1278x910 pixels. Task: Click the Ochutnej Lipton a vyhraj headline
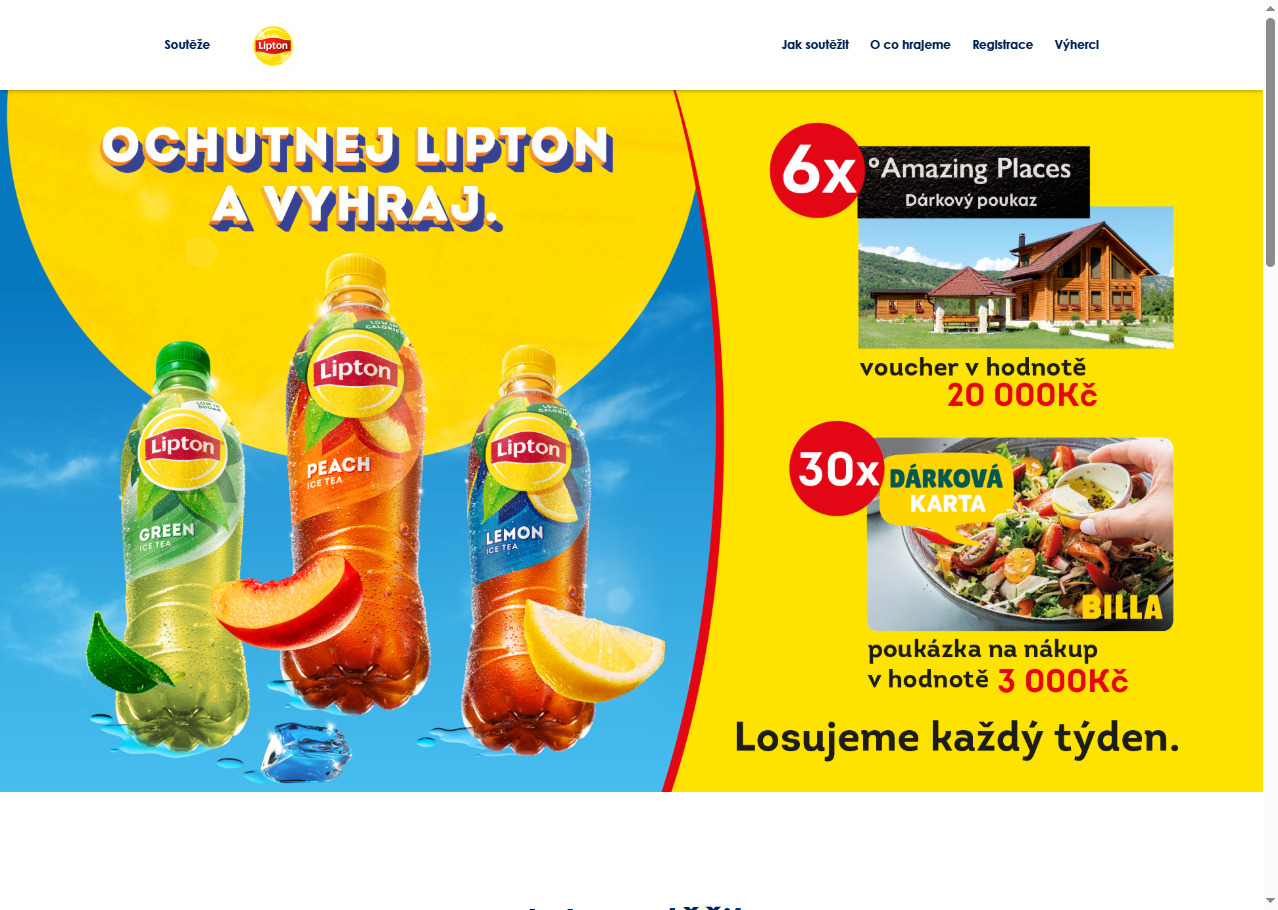point(357,177)
